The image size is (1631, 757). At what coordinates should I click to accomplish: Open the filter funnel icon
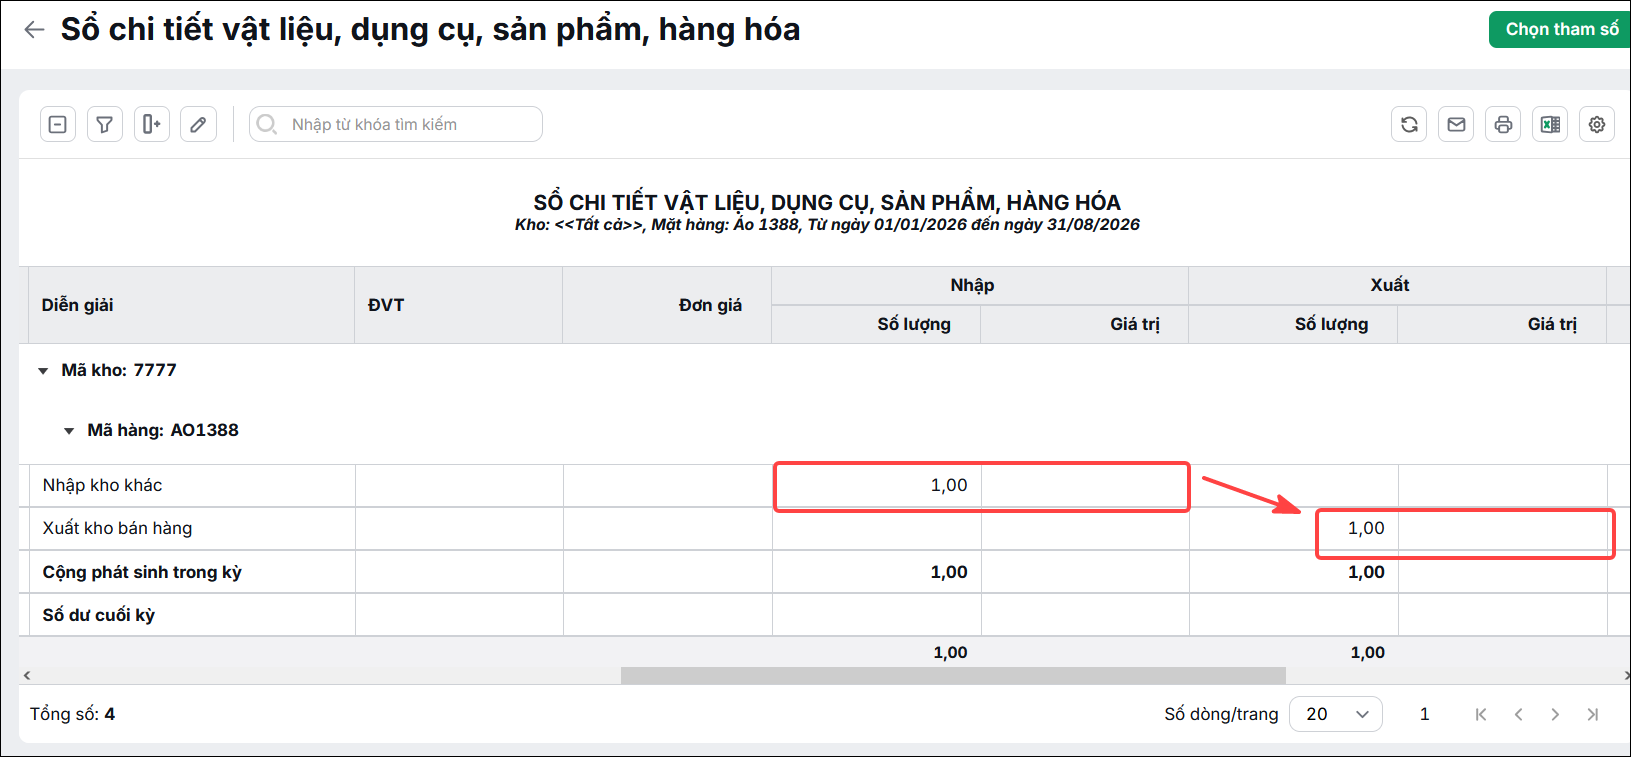tap(105, 124)
